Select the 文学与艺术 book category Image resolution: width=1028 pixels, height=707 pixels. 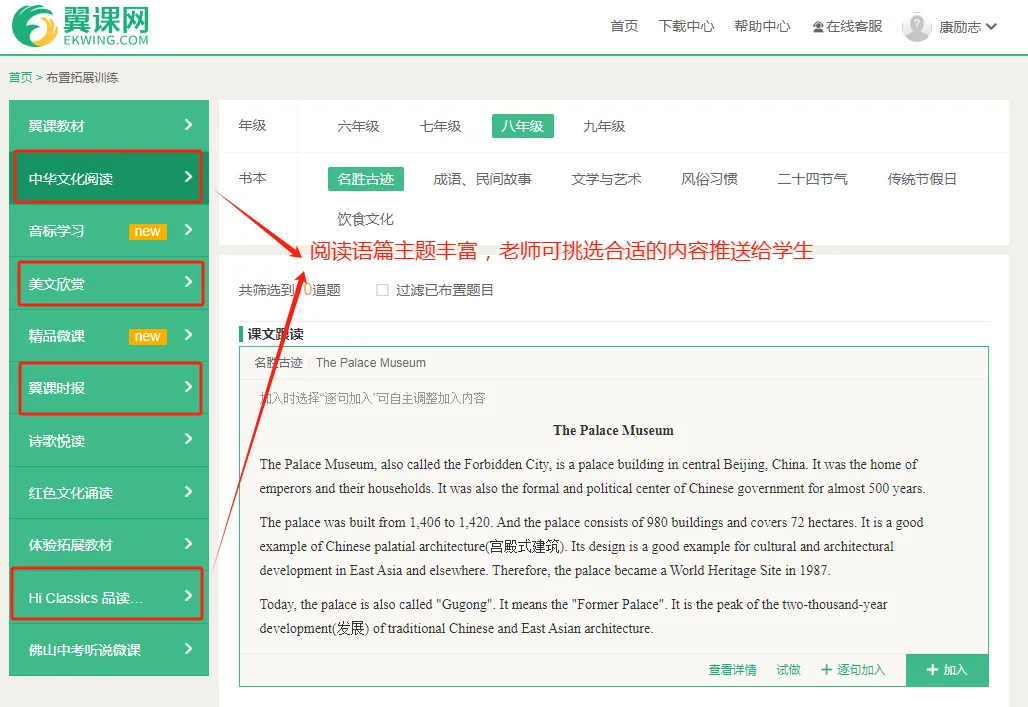[606, 179]
